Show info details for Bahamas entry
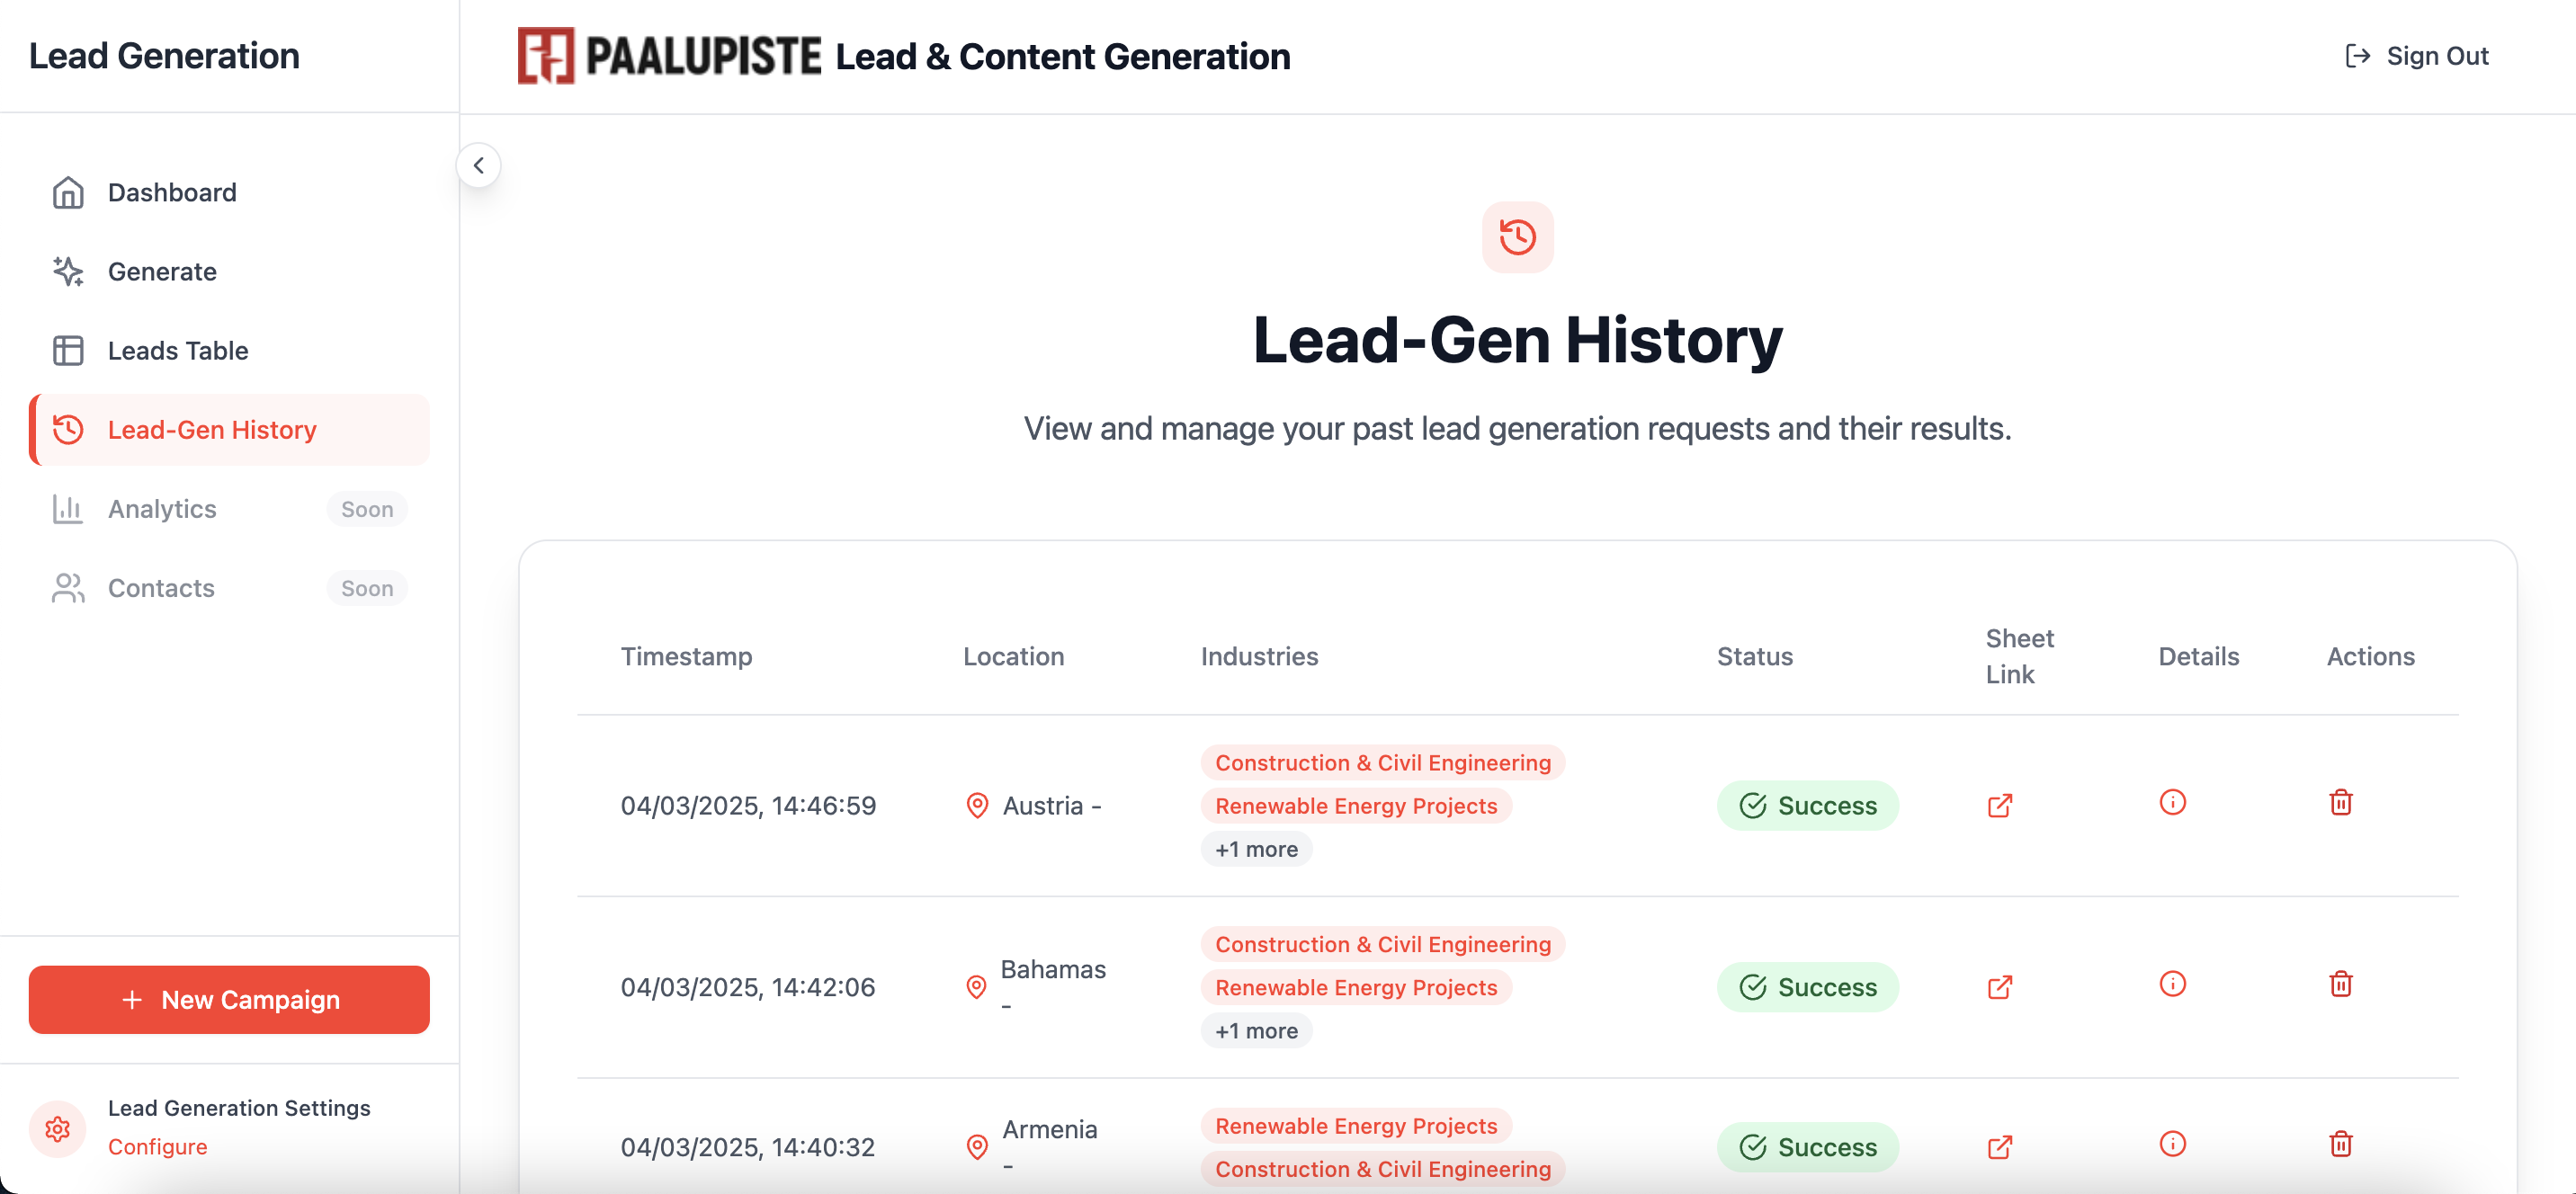This screenshot has height=1194, width=2576. [x=2172, y=984]
